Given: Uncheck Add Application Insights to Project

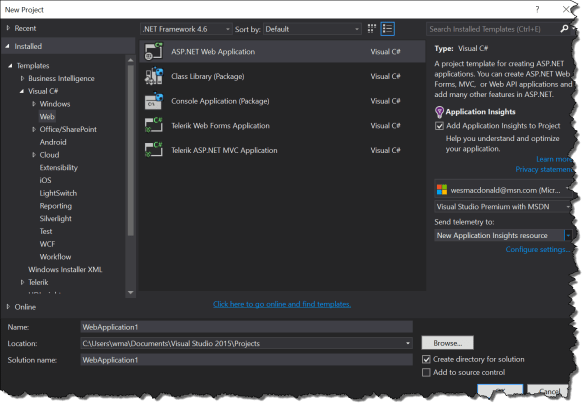Looking at the screenshot, I should pyautogui.click(x=439, y=126).
